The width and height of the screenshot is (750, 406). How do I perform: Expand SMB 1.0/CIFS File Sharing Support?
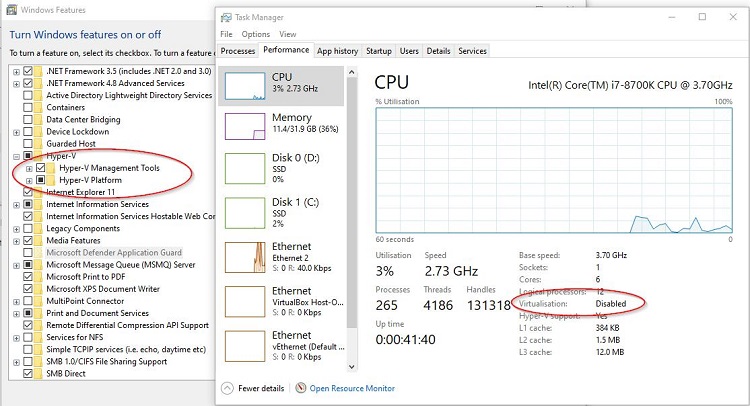(16, 362)
